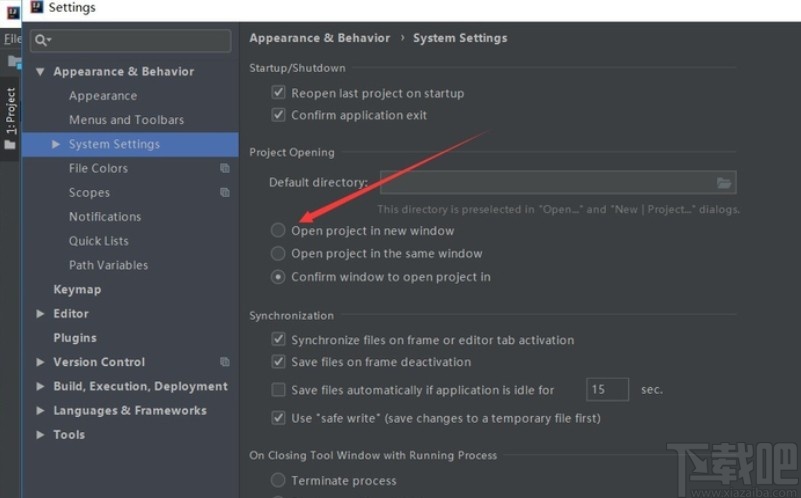801x498 pixels.
Task: Click the Default directory text field
Action: 545,183
